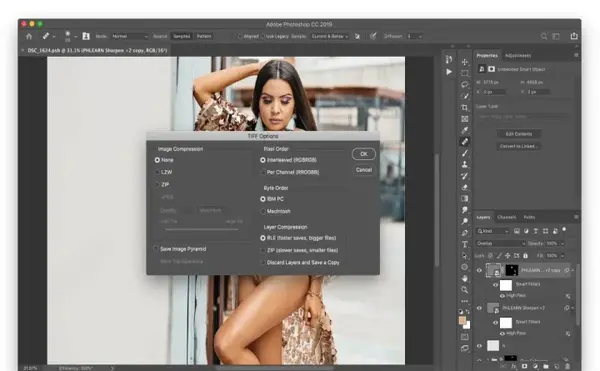
Task: Add layer style with fx icon
Action: tap(514, 366)
